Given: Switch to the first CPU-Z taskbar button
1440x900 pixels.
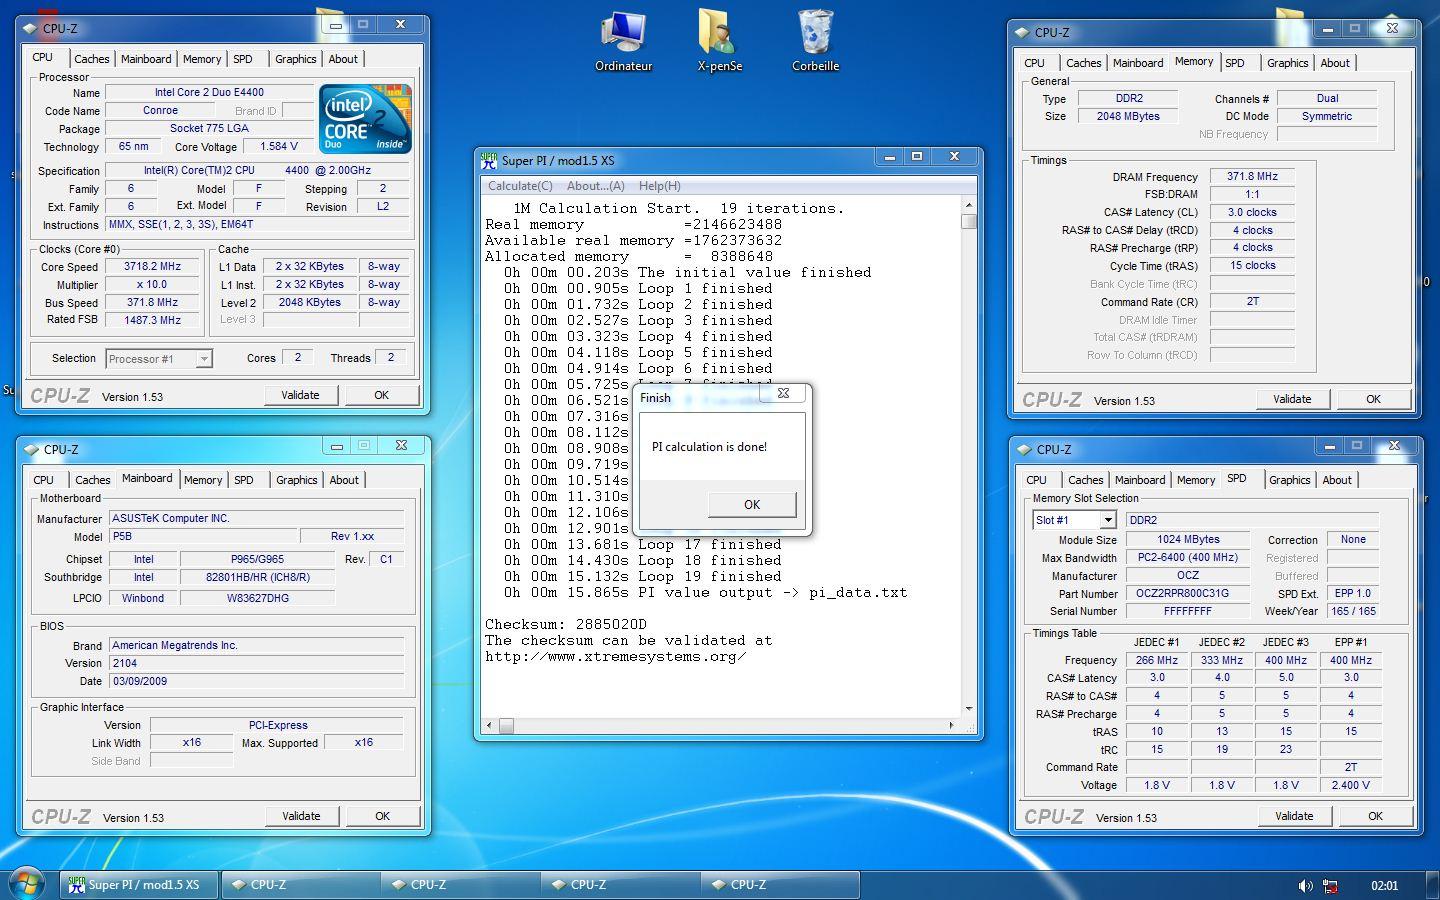Looking at the screenshot, I should click(300, 884).
